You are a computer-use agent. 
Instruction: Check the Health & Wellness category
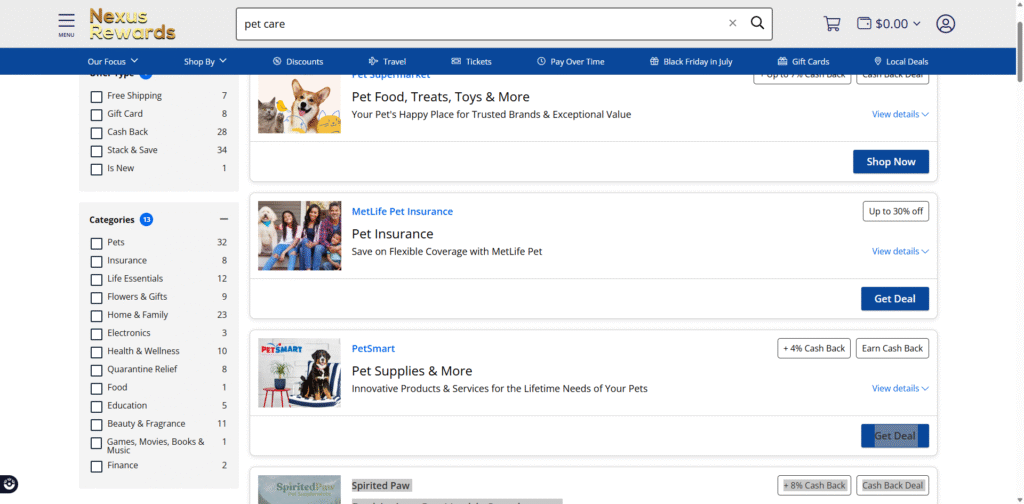click(x=96, y=352)
